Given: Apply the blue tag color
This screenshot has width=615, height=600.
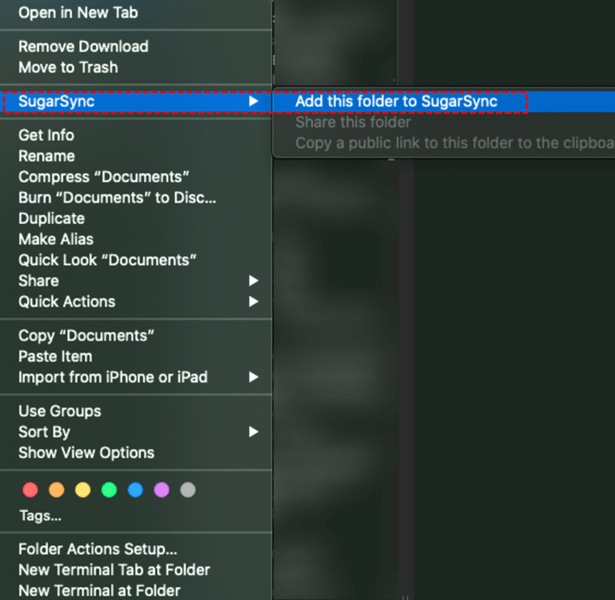Looking at the screenshot, I should click(135, 490).
